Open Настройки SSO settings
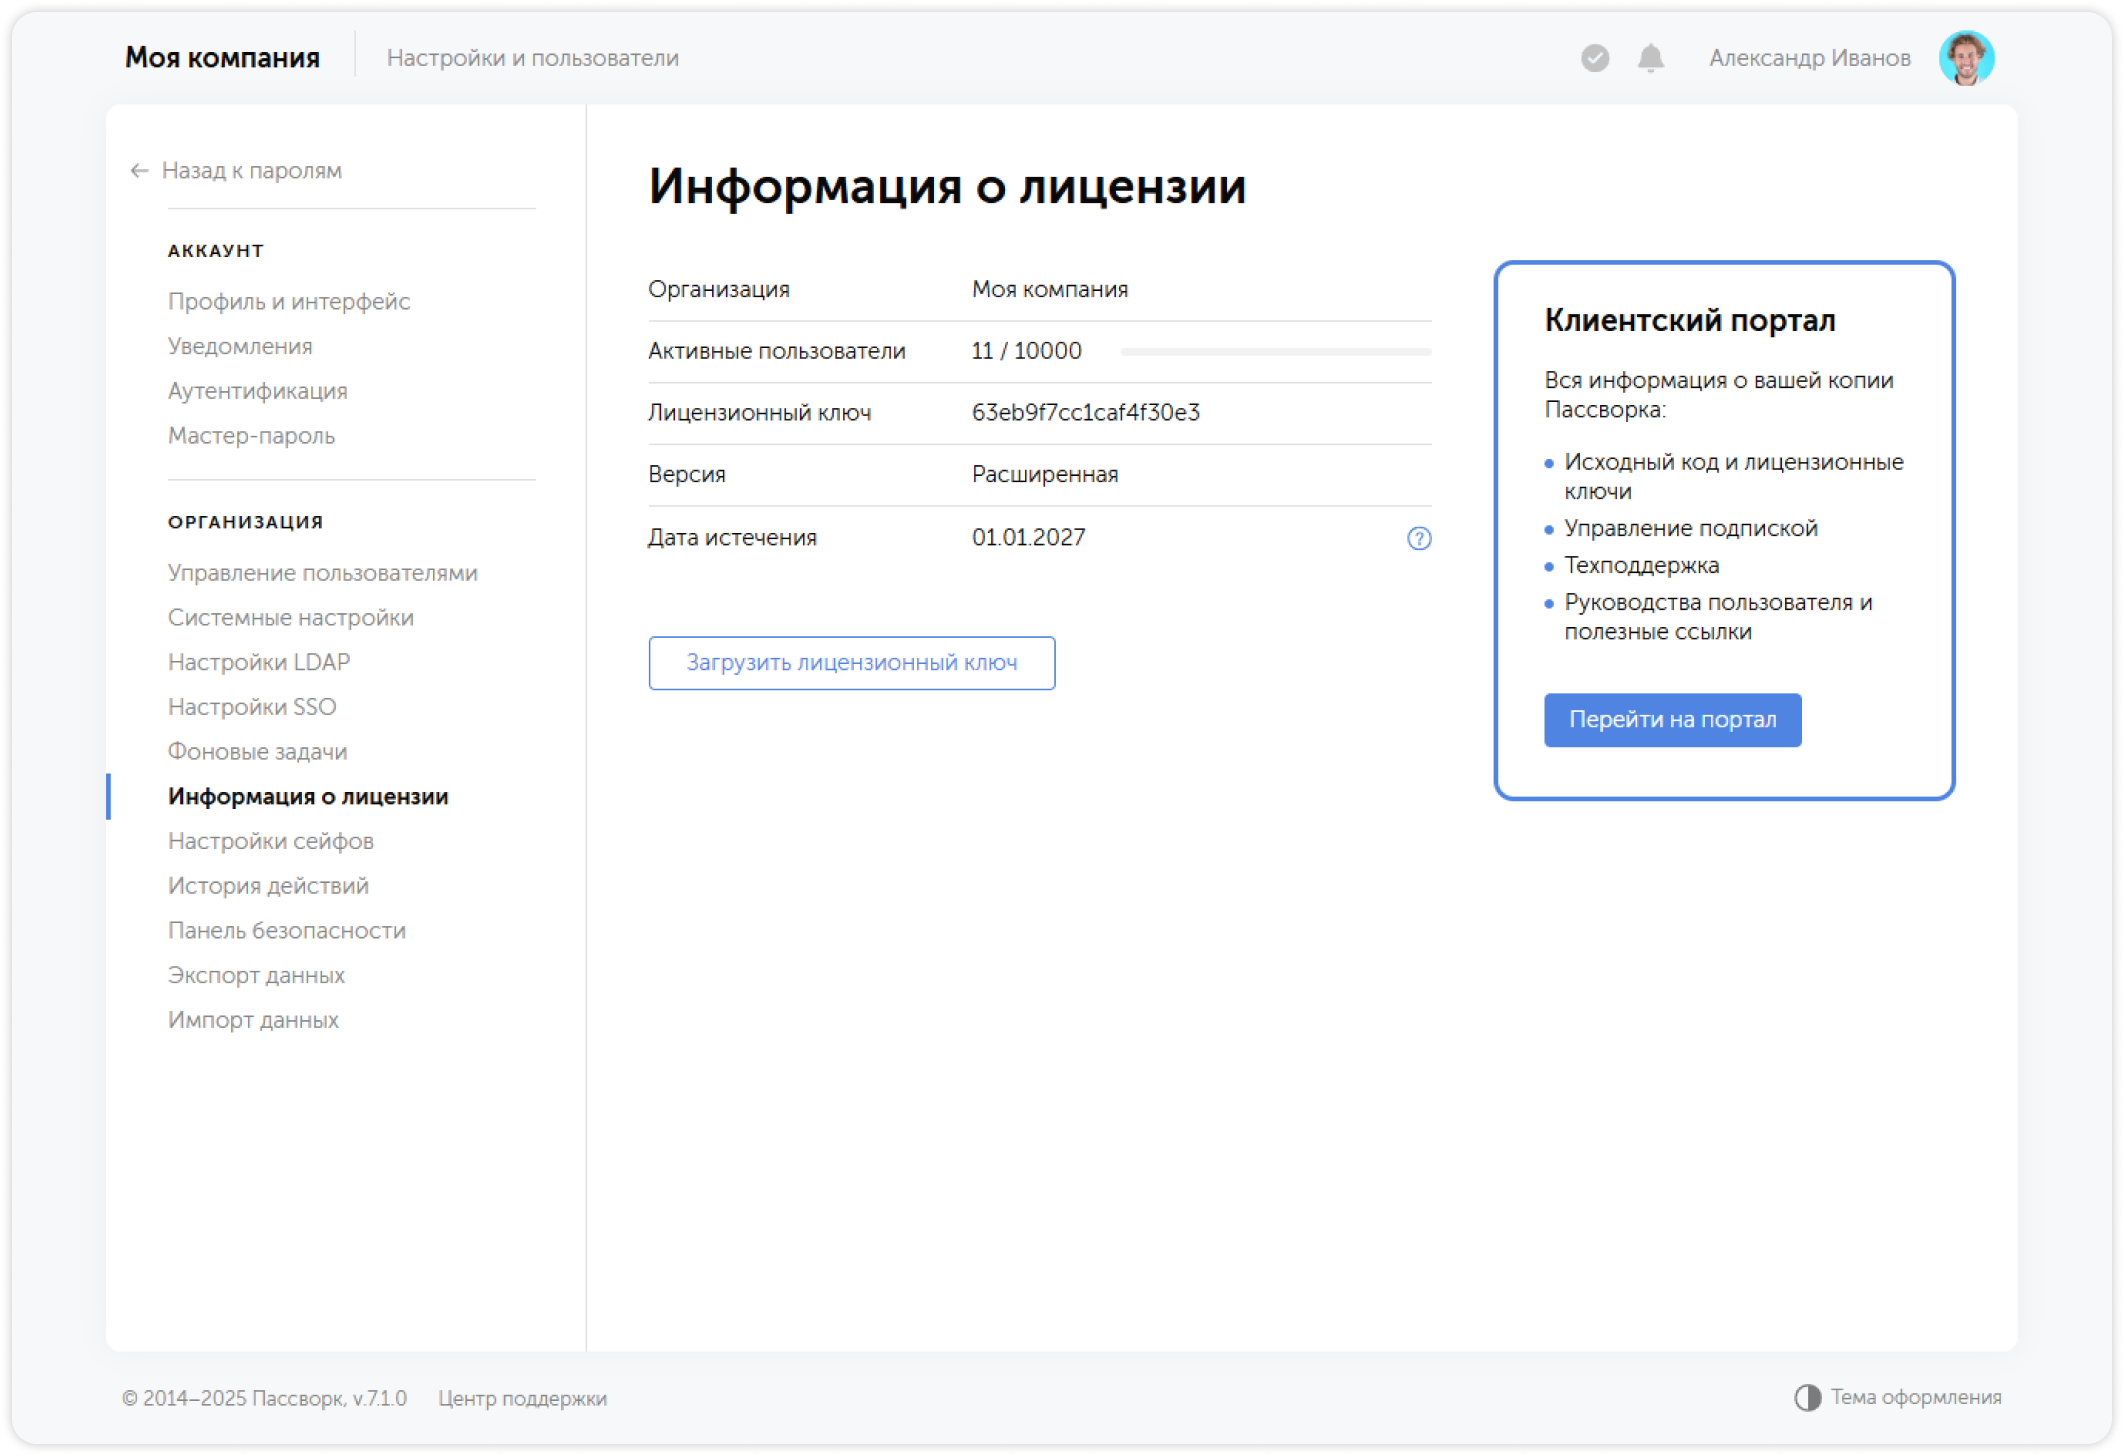The height and width of the screenshot is (1456, 2124). [x=252, y=707]
